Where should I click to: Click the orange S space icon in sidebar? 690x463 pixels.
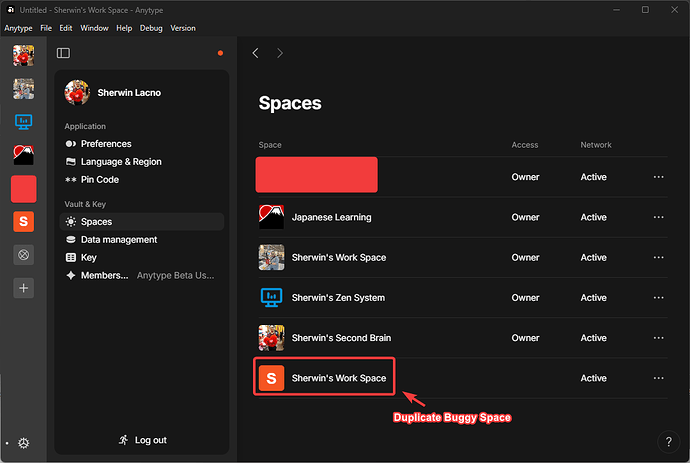click(23, 221)
